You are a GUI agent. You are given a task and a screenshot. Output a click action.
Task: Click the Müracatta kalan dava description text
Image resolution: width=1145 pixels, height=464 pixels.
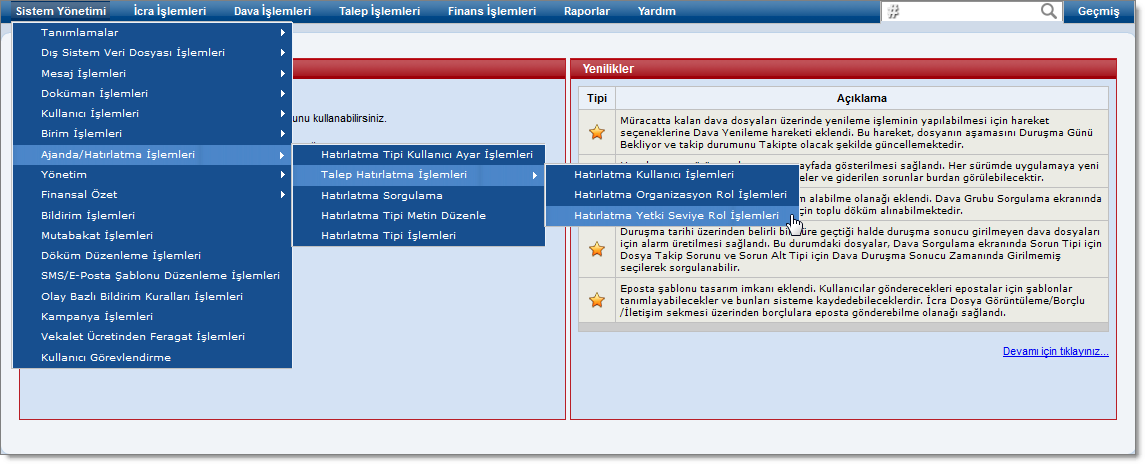pos(855,132)
